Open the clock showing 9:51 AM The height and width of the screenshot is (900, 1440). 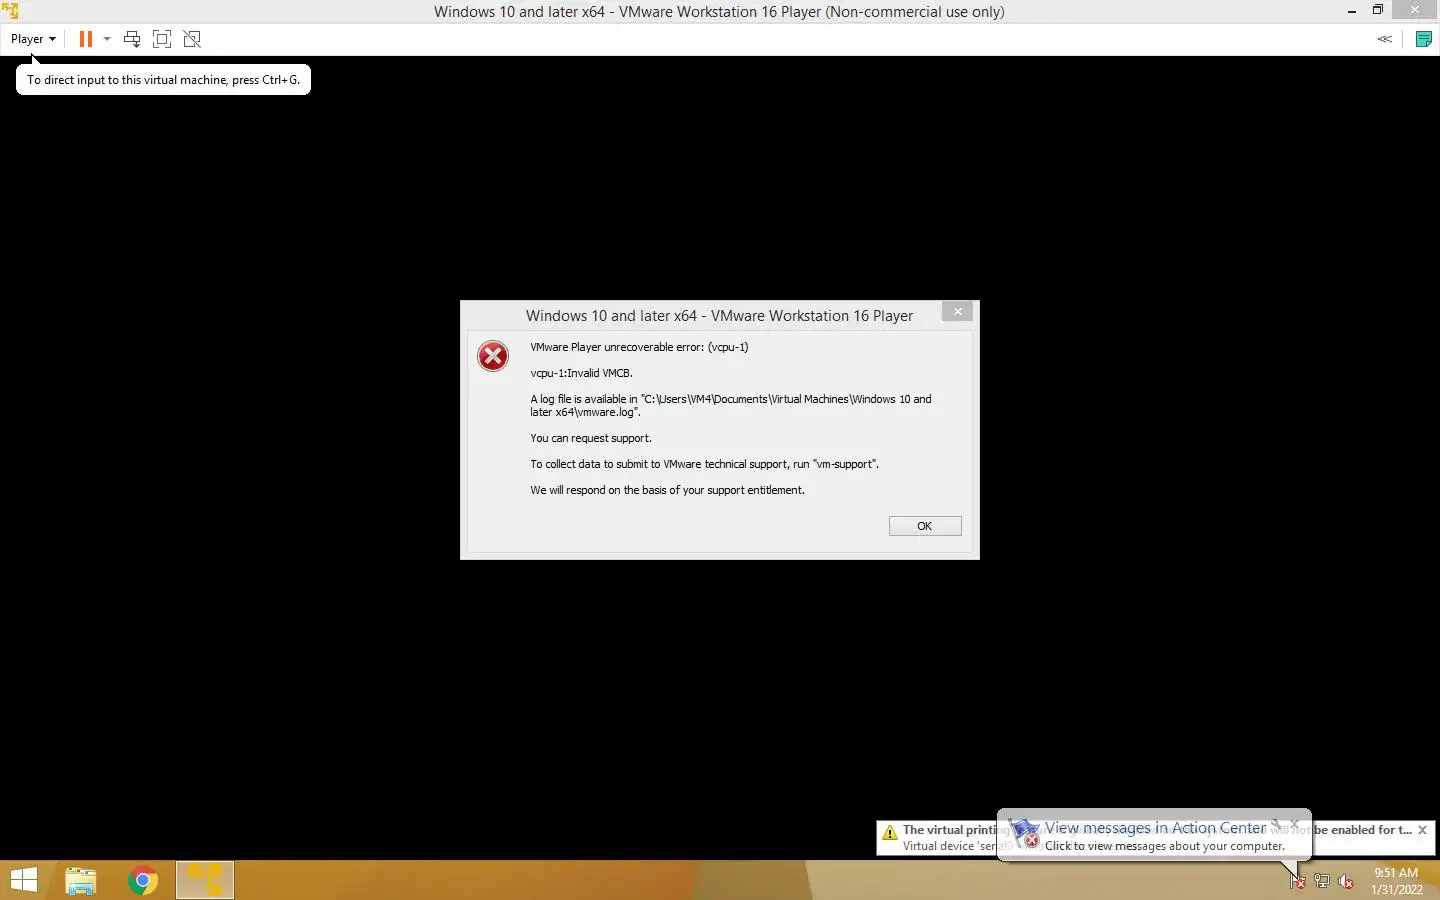(1397, 881)
